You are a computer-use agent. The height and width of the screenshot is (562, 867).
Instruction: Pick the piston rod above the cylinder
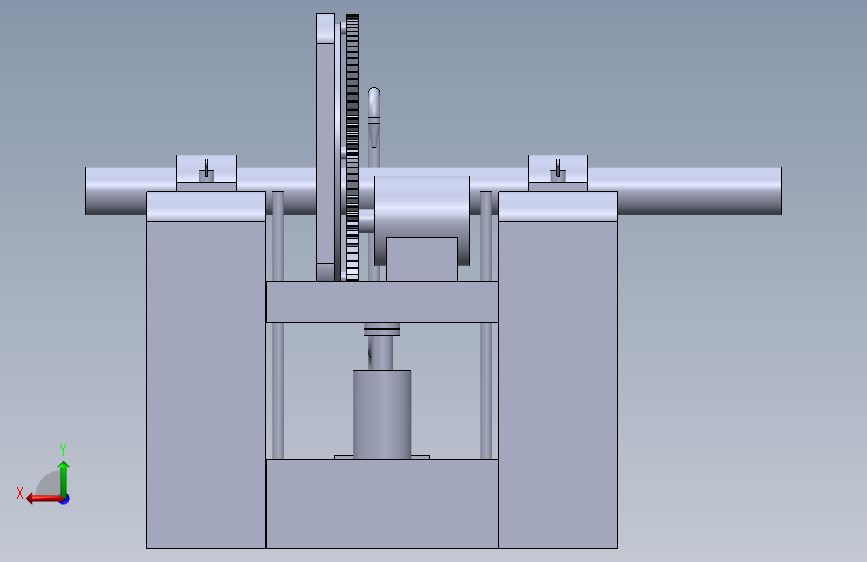(x=381, y=352)
